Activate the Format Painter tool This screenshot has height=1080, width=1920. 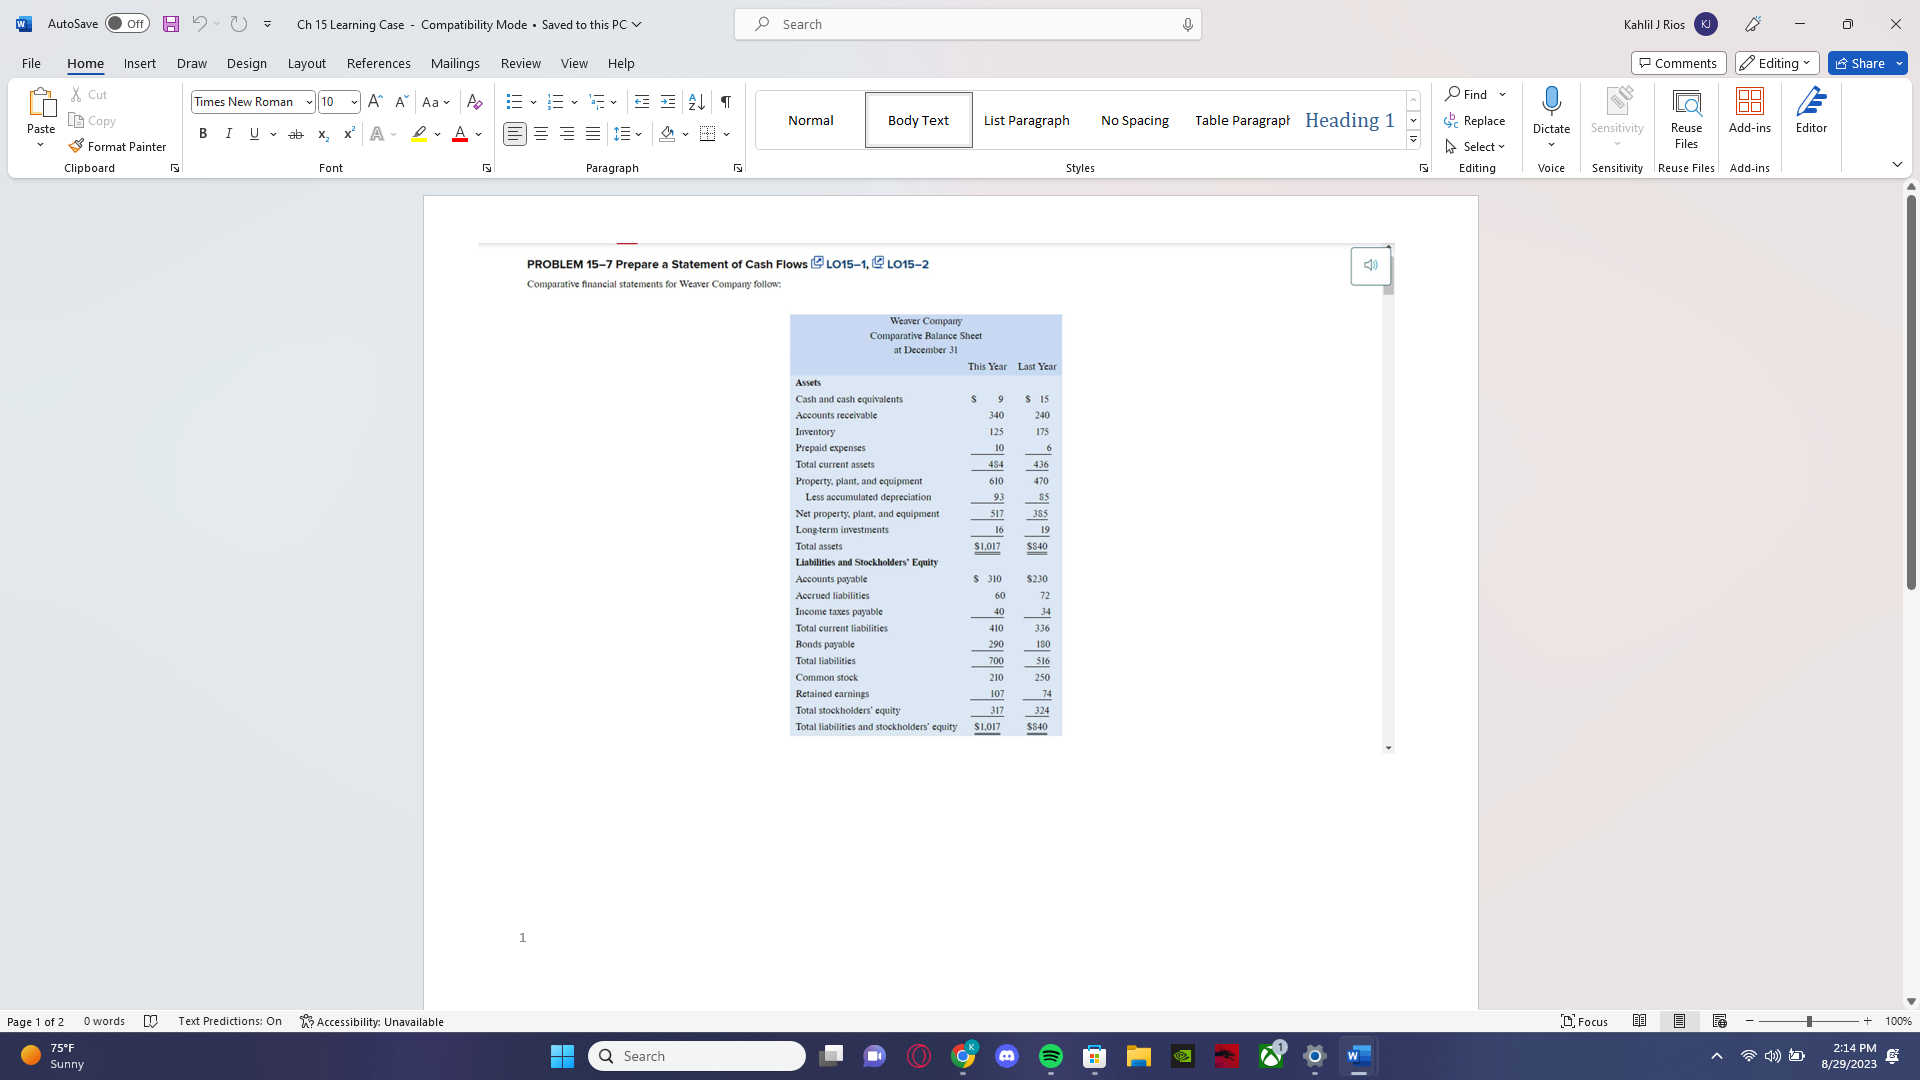[117, 145]
